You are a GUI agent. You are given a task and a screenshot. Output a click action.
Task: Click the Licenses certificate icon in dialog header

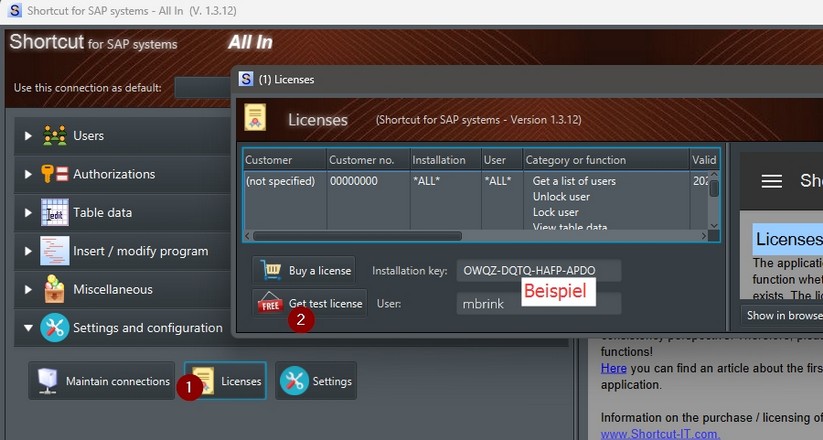click(x=256, y=119)
